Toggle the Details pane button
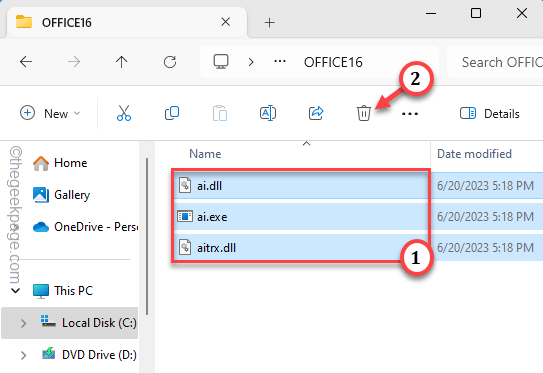This screenshot has height=373, width=543. (x=489, y=113)
